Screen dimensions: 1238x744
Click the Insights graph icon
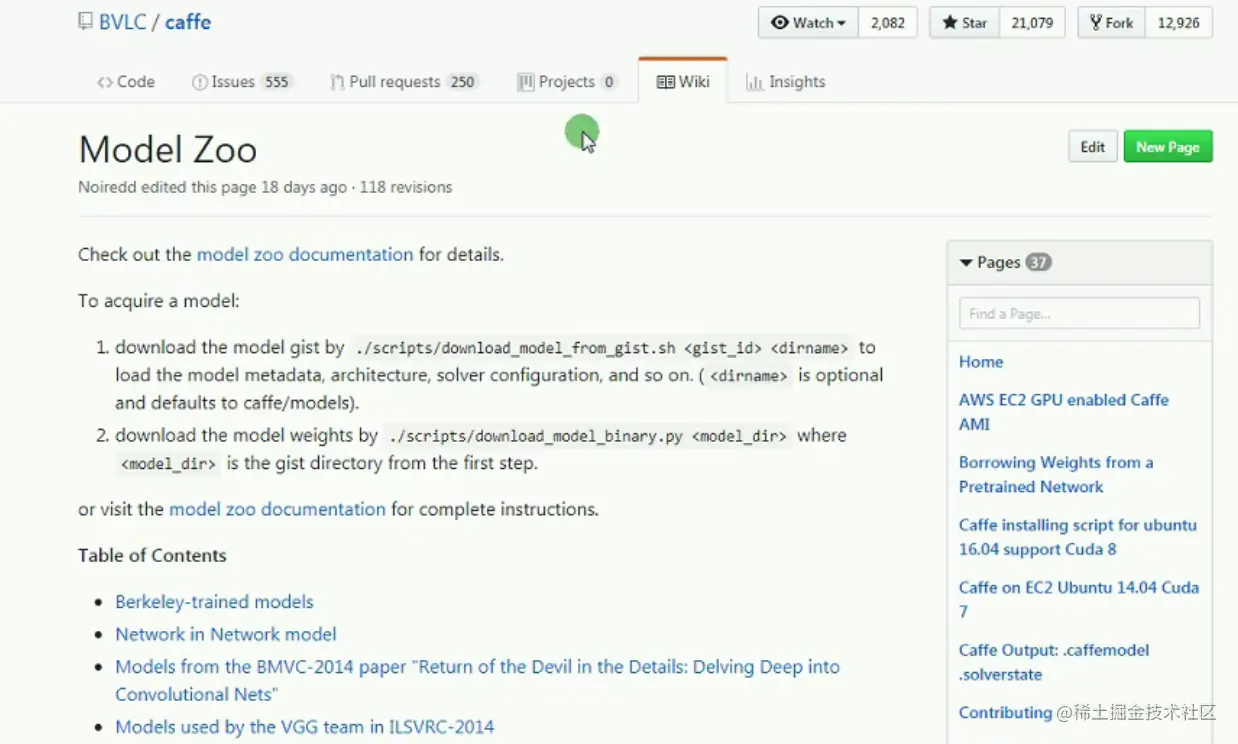[755, 82]
